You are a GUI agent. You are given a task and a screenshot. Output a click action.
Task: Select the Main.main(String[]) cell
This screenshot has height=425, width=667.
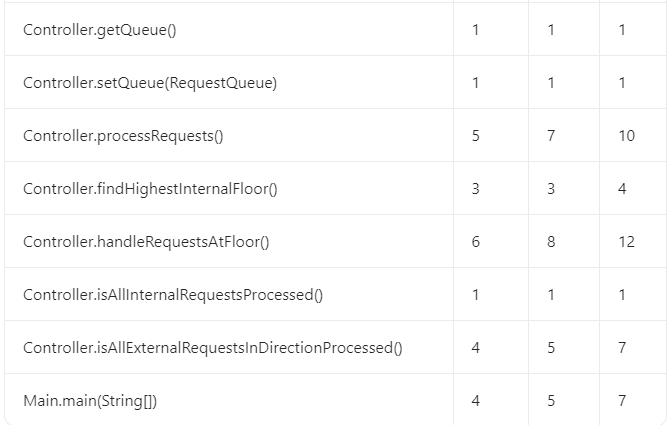tap(90, 400)
